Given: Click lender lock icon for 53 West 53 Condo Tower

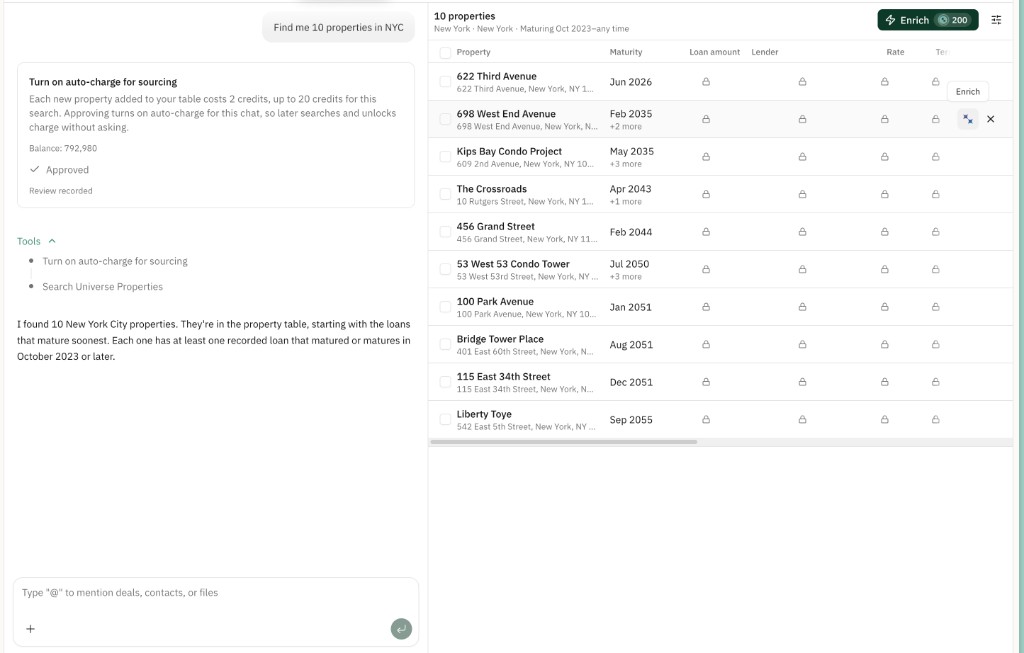Looking at the screenshot, I should pos(802,269).
